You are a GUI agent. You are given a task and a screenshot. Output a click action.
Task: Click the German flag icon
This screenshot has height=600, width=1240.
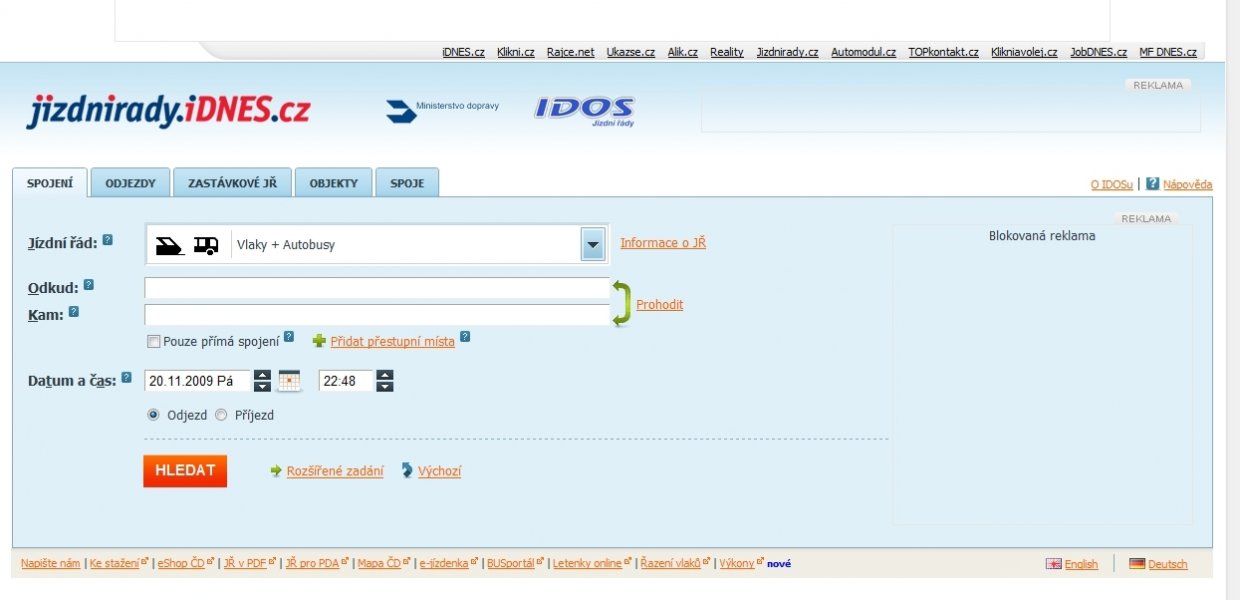pyautogui.click(x=1137, y=564)
